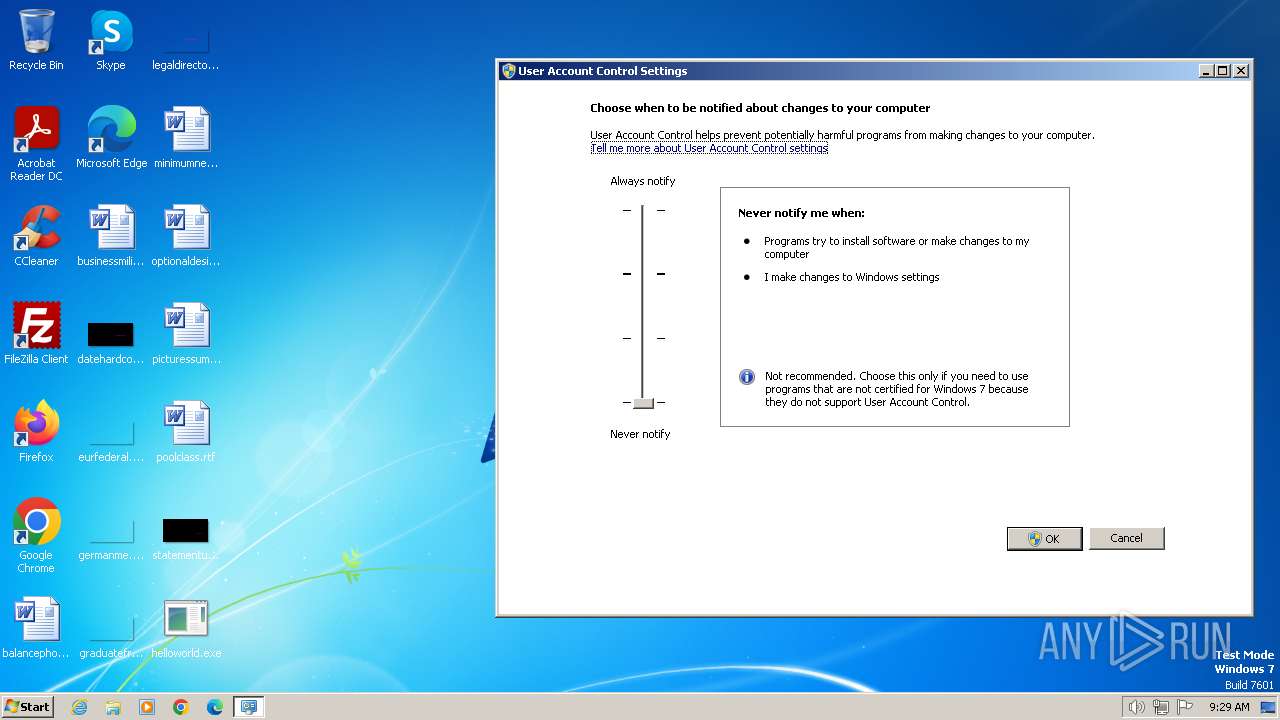Image resolution: width=1280 pixels, height=720 pixels.
Task: Maximize the User Account Control Settings window
Action: click(x=1223, y=71)
